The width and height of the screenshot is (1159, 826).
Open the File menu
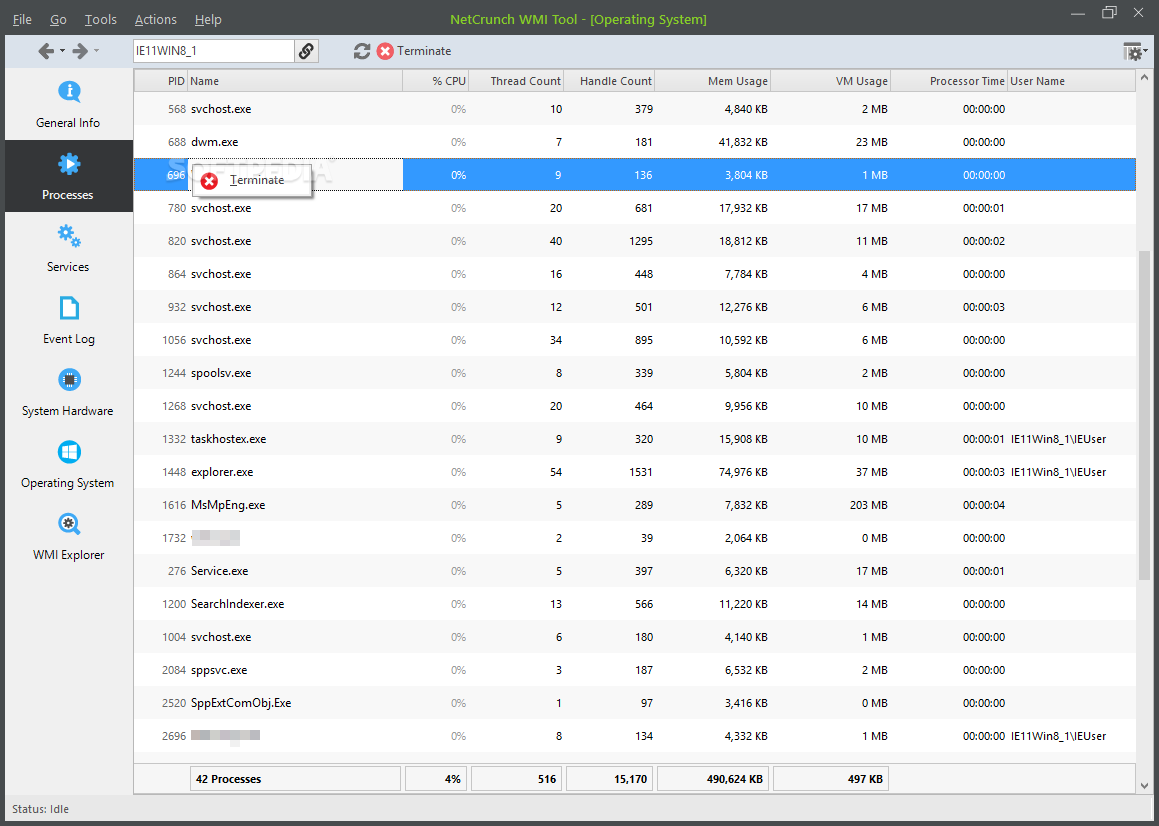coord(22,20)
